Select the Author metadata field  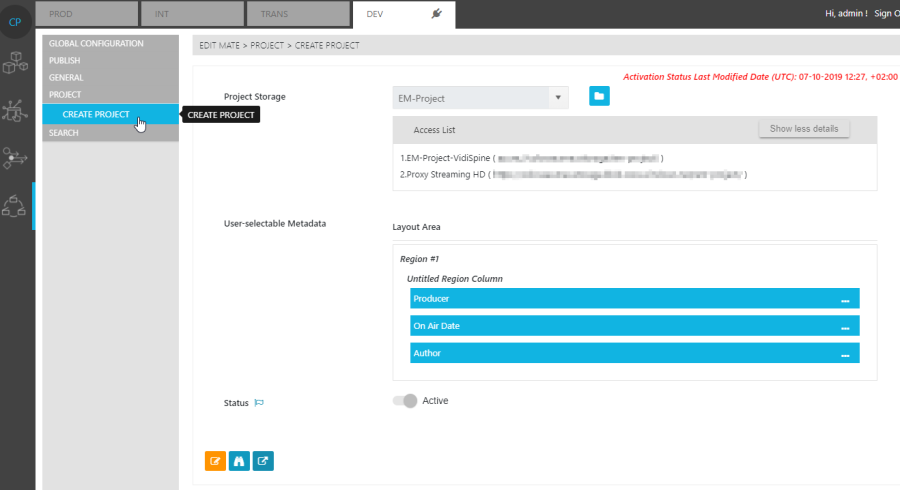(x=634, y=353)
